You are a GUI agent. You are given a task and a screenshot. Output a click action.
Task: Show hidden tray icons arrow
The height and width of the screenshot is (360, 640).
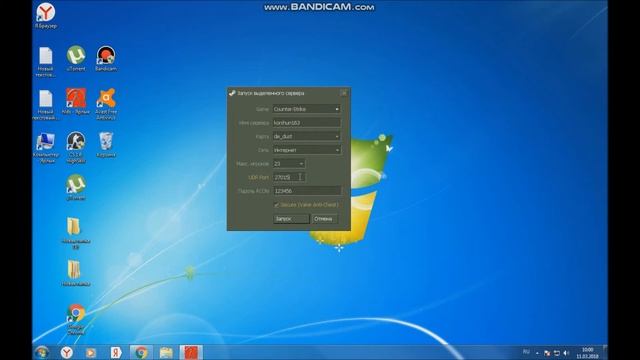pos(537,353)
